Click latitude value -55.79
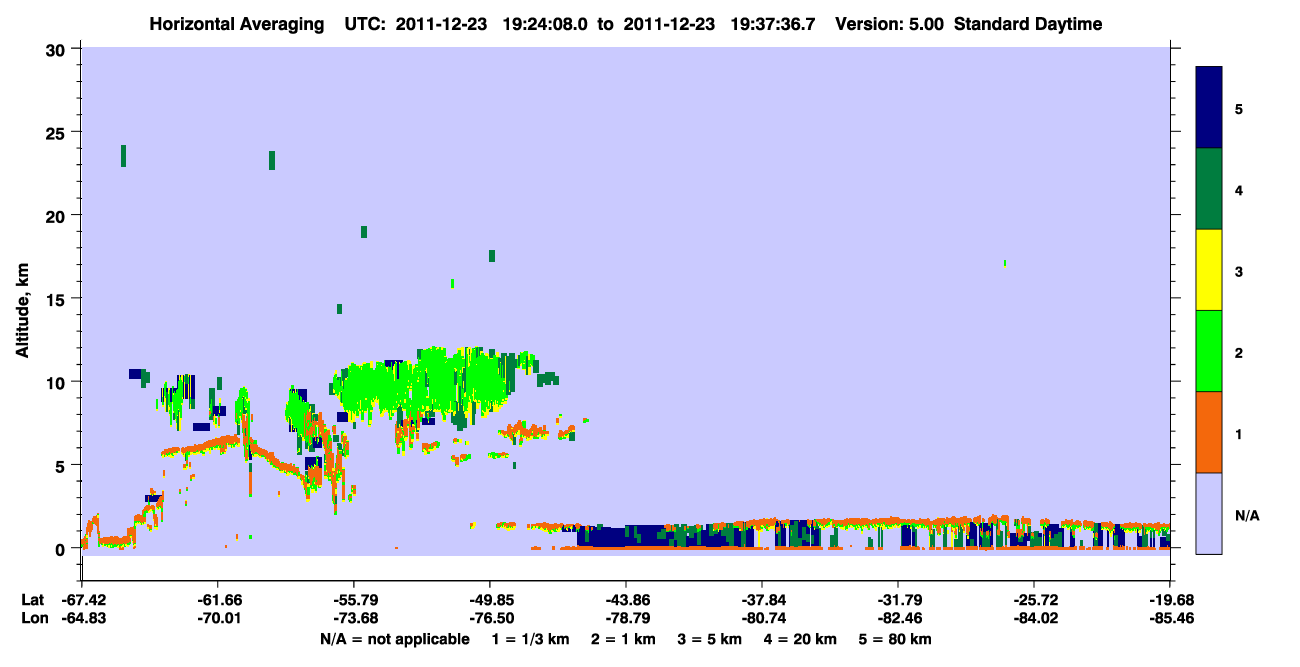The height and width of the screenshot is (667, 1300). [x=354, y=600]
